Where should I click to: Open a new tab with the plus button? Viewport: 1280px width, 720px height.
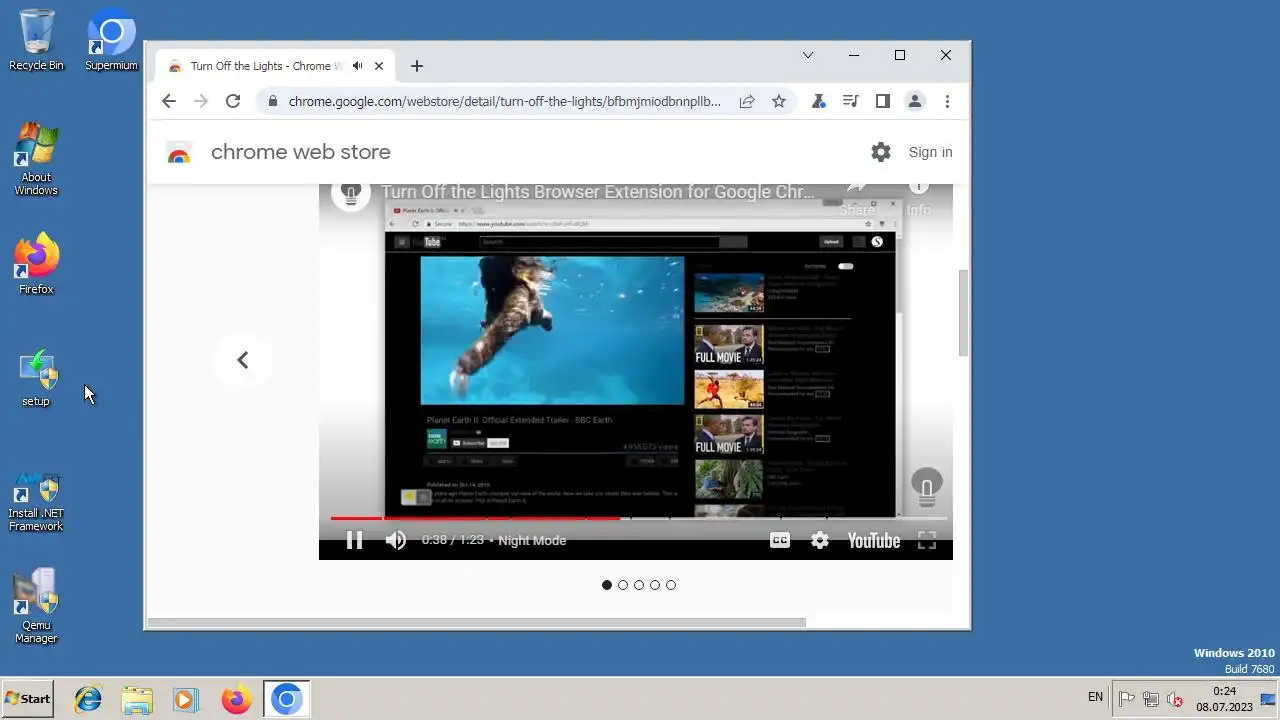coord(417,66)
